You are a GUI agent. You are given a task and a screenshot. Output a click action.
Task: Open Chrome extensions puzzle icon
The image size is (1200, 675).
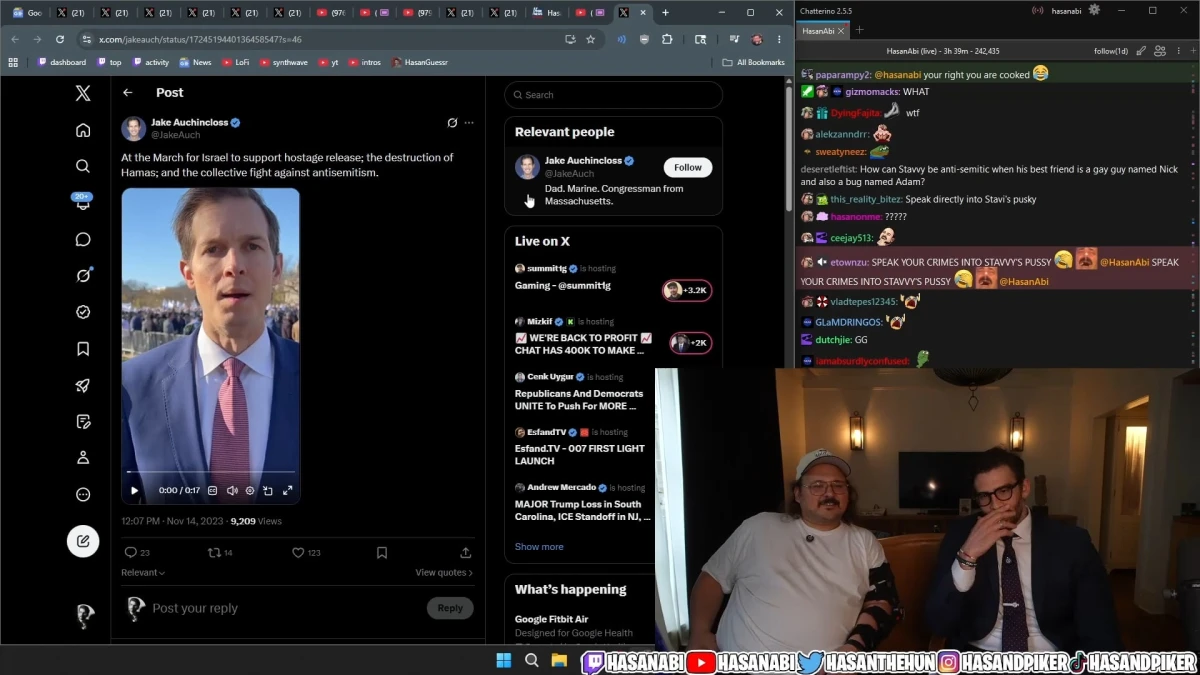(x=667, y=39)
